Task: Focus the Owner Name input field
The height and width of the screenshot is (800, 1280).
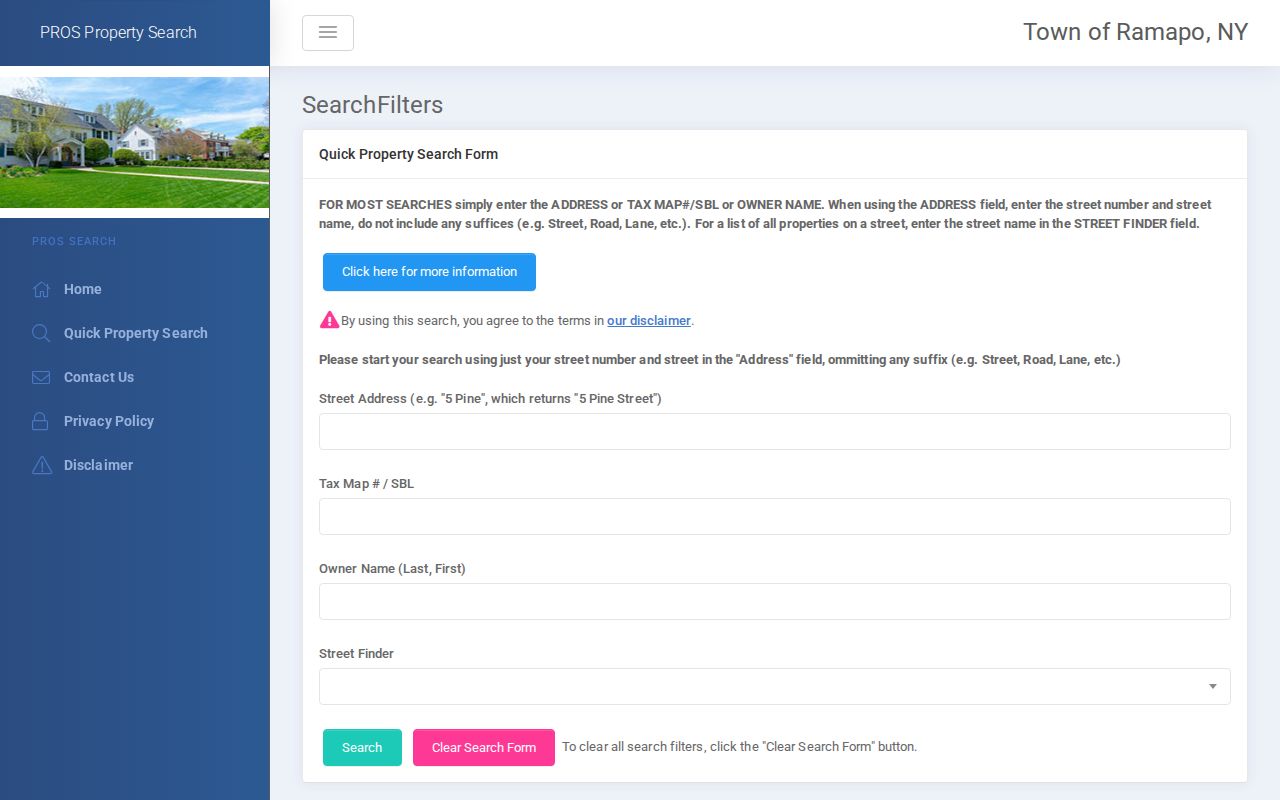Action: point(775,602)
